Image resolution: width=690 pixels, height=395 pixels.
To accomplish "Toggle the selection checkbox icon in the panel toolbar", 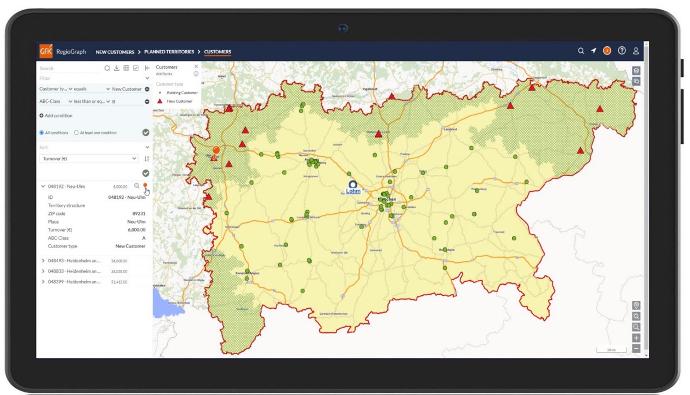I will click(136, 68).
